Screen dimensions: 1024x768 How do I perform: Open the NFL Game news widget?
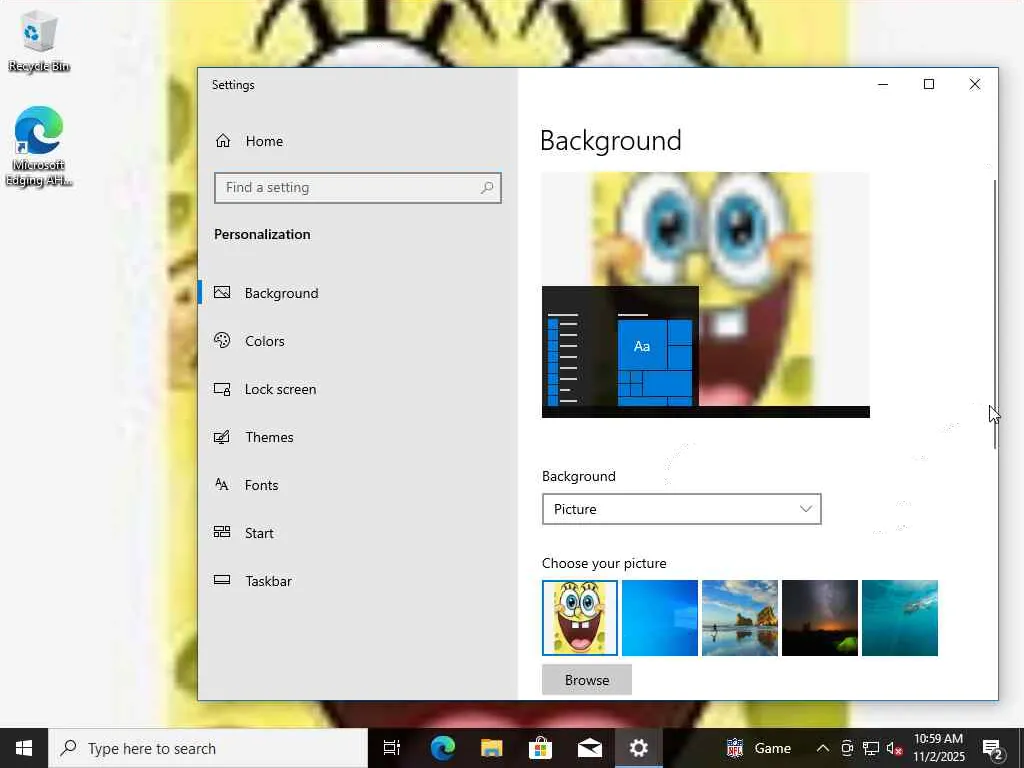point(758,748)
